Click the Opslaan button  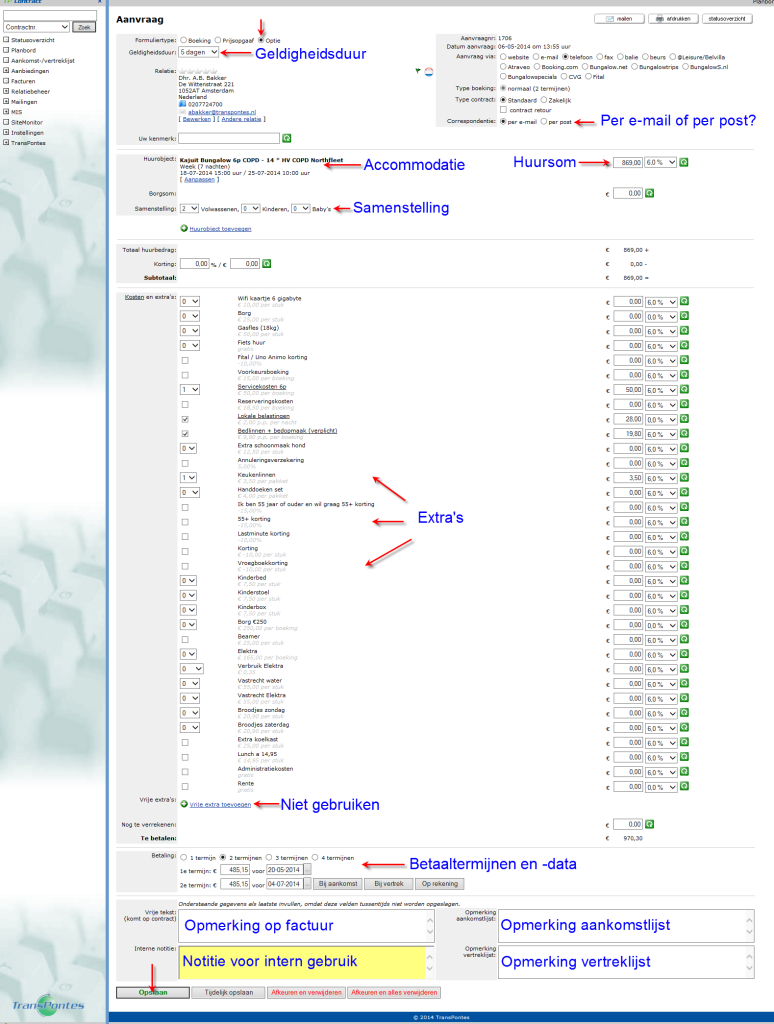[152, 992]
